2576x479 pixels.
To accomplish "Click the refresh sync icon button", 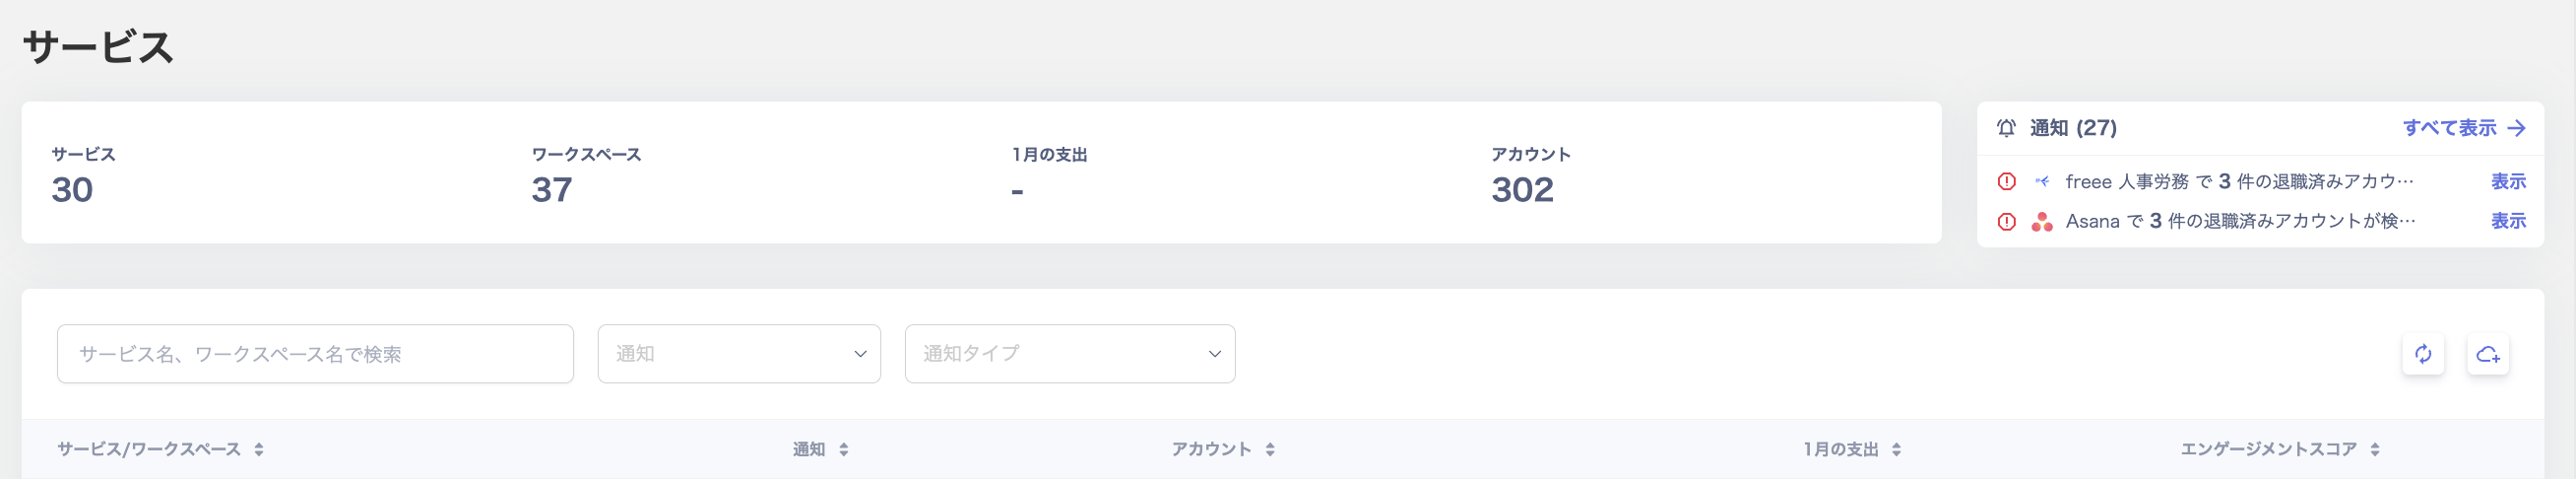I will click(2423, 354).
